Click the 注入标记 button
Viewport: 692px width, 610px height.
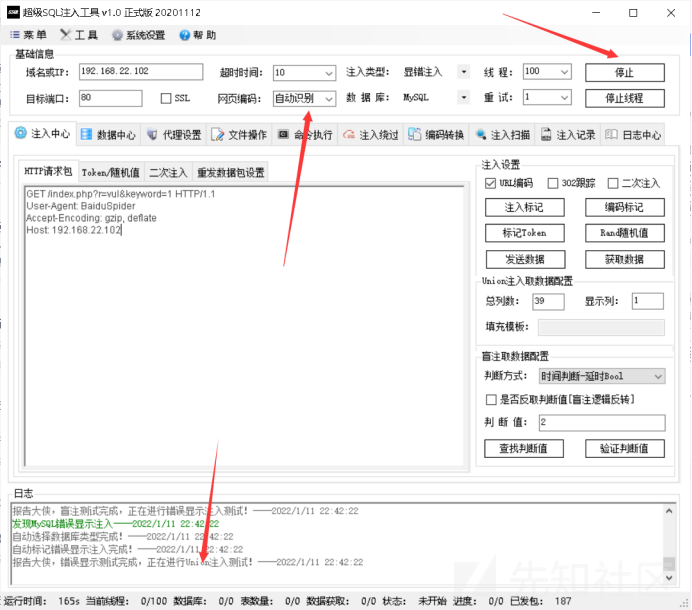(x=524, y=207)
